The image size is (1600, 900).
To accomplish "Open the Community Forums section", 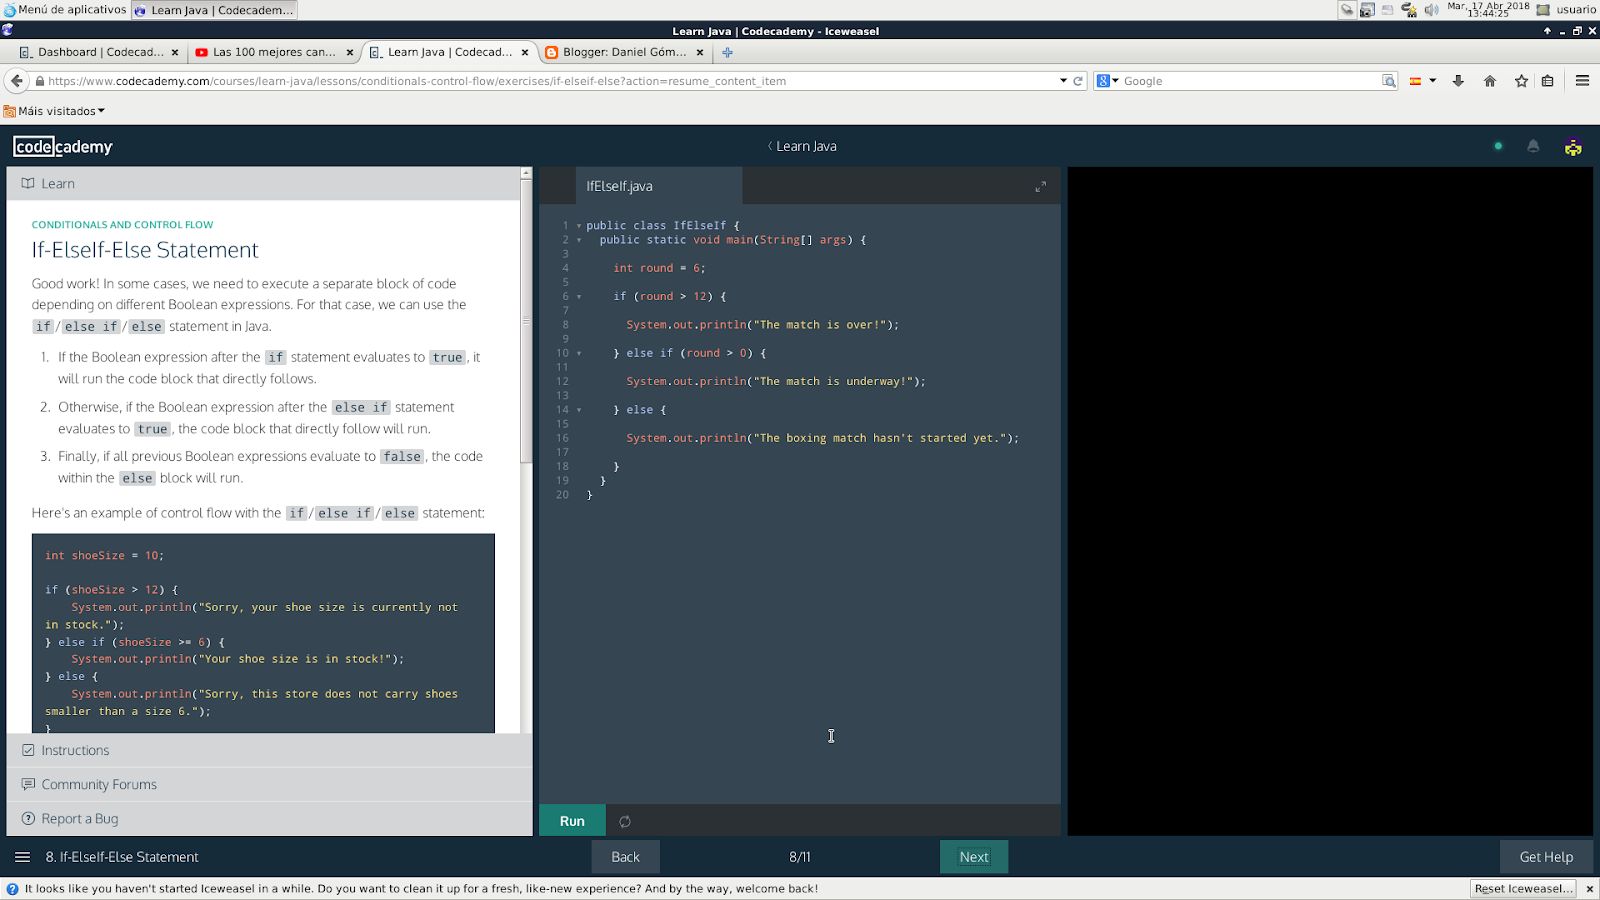I will coord(97,784).
